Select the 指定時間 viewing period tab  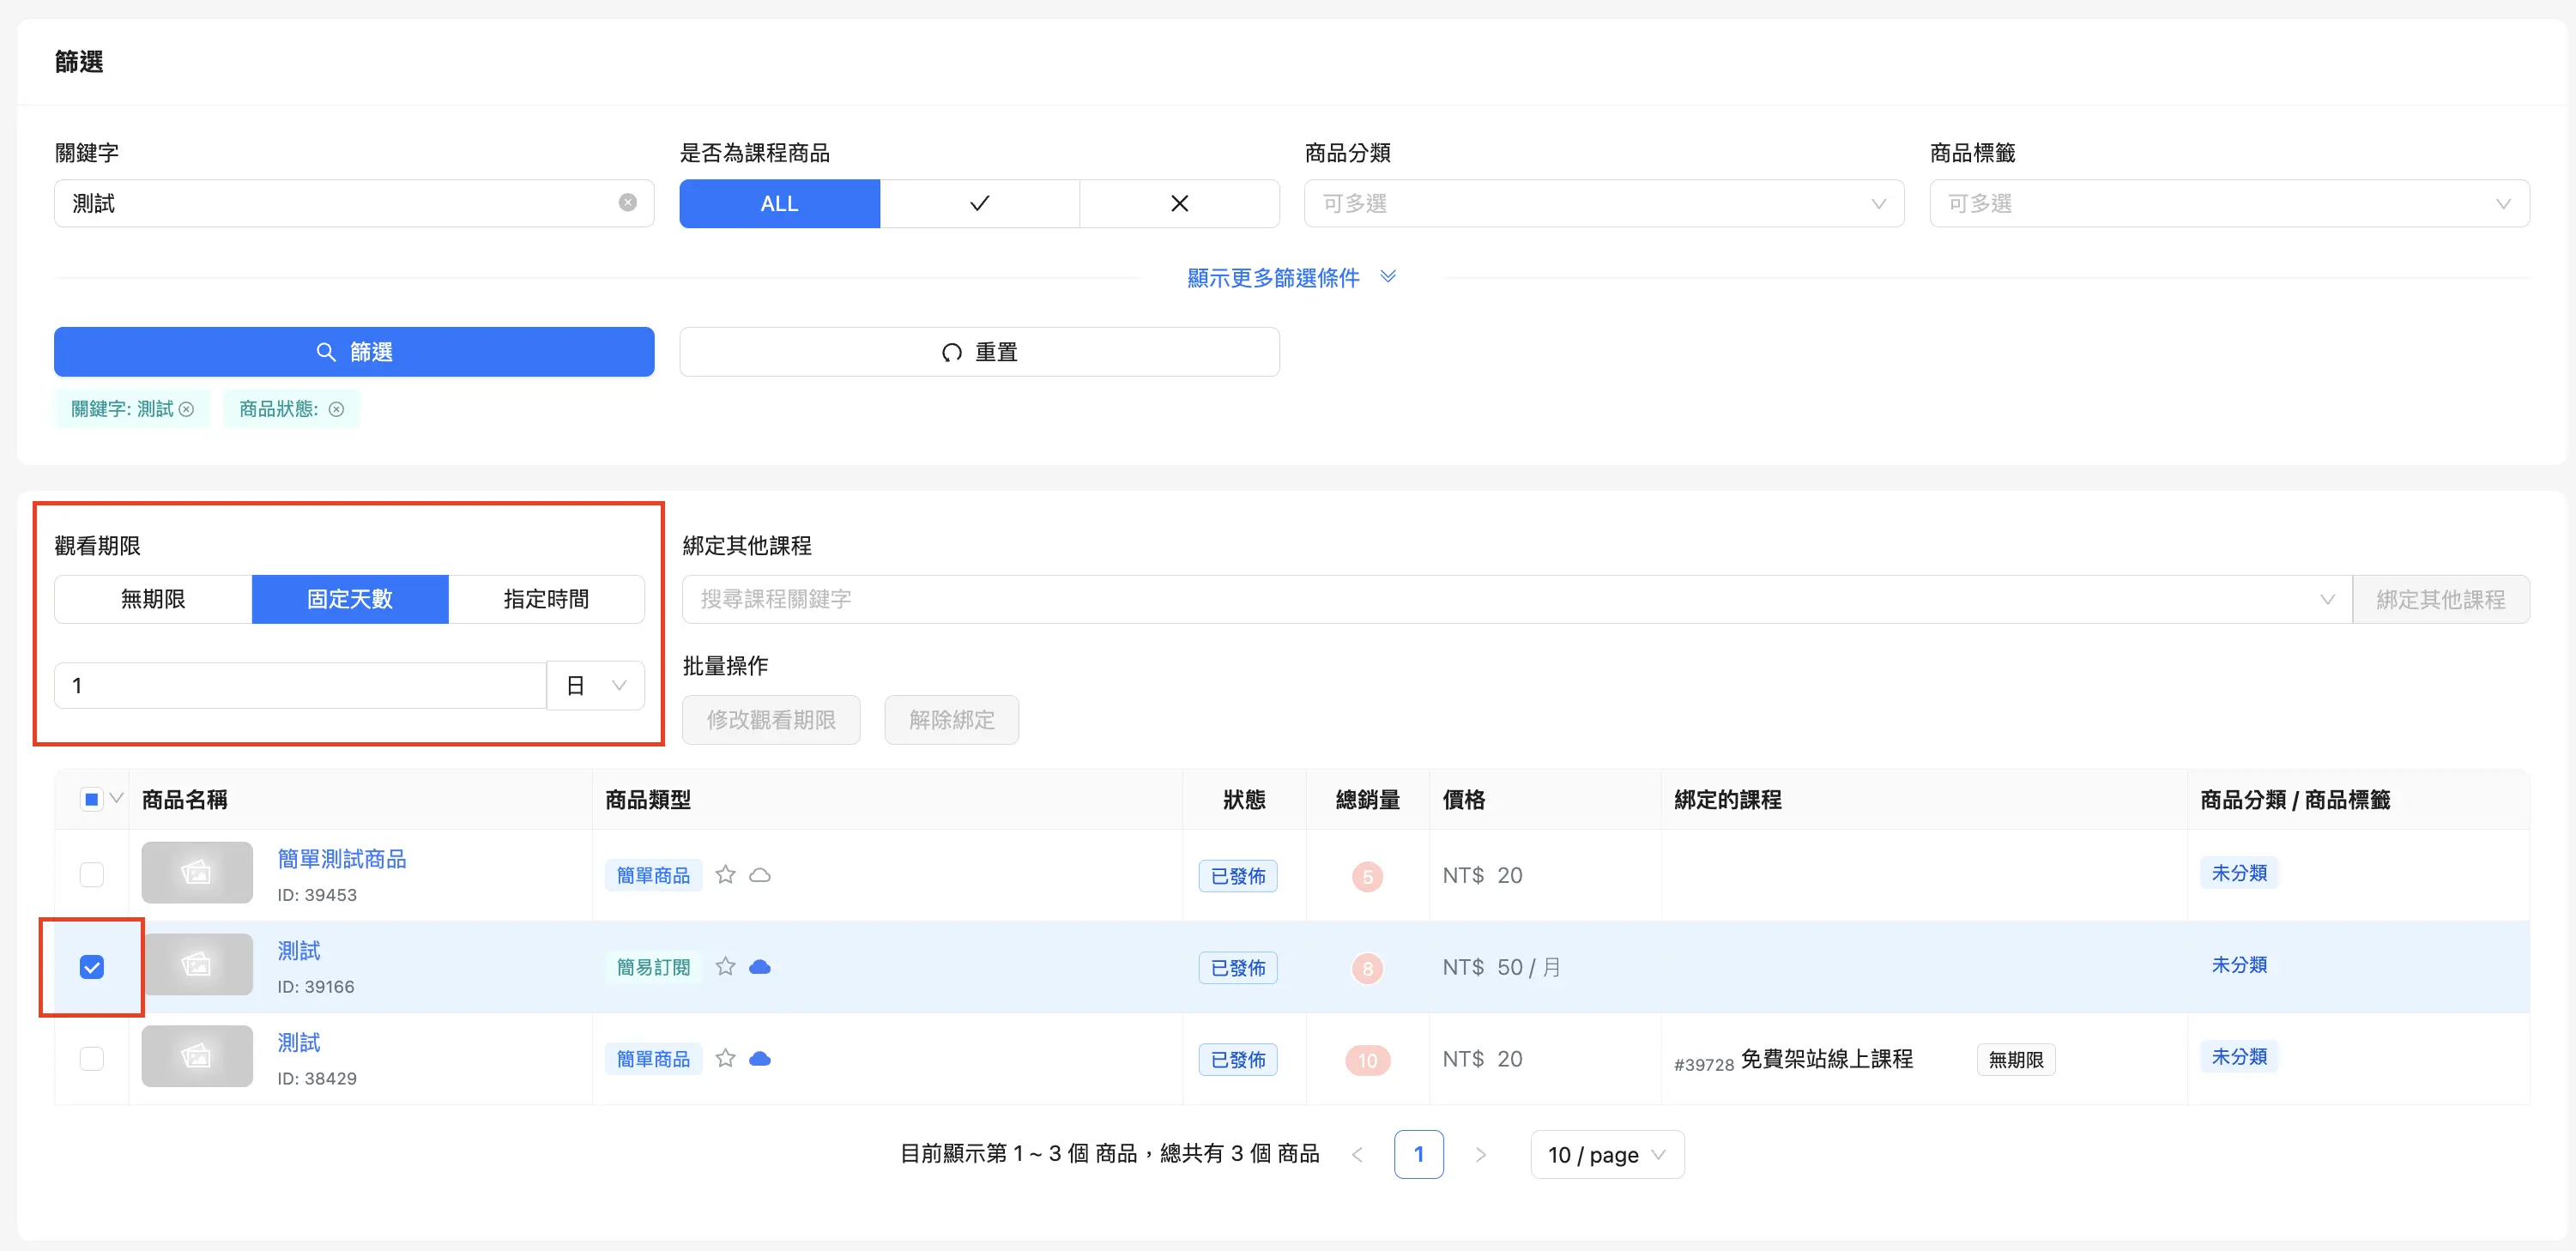point(546,599)
